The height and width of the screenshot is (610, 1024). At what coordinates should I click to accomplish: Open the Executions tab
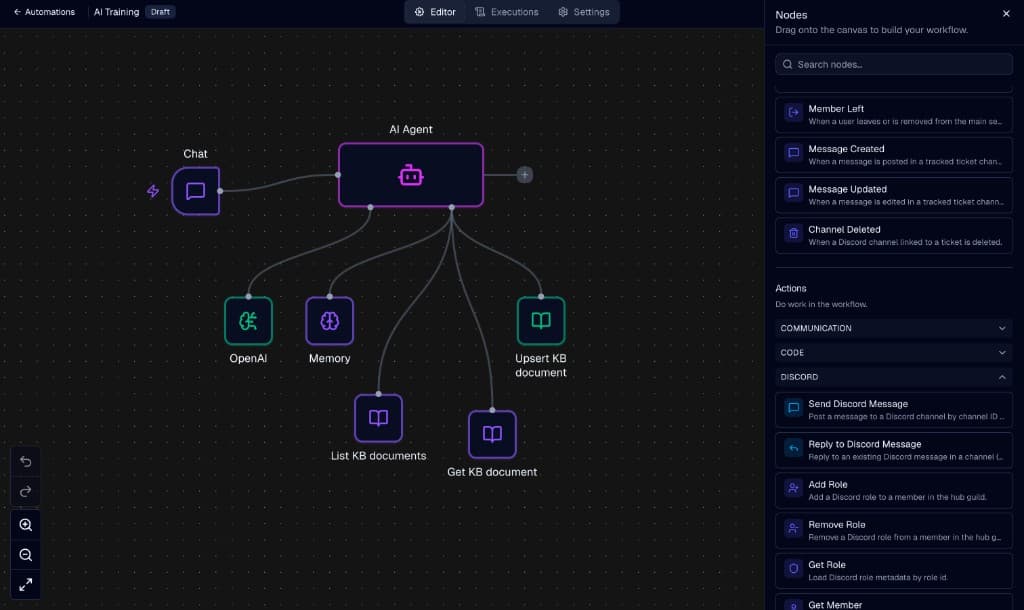507,12
